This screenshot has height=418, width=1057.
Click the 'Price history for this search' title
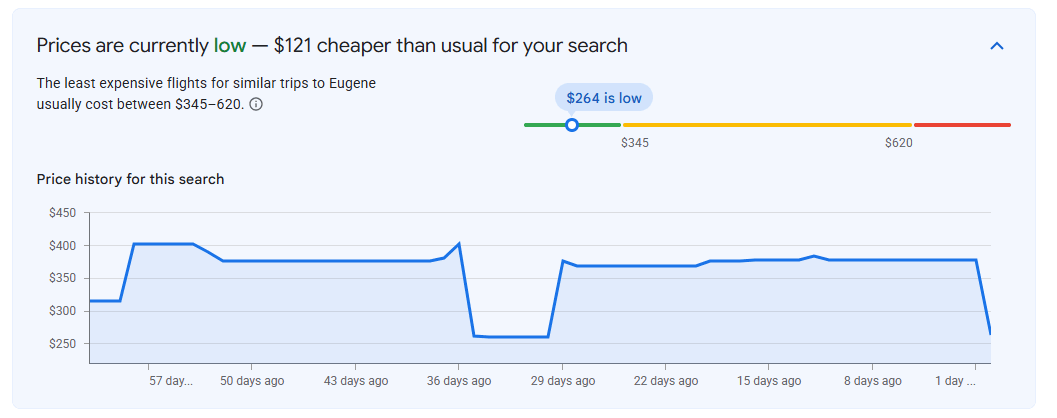pyautogui.click(x=130, y=179)
